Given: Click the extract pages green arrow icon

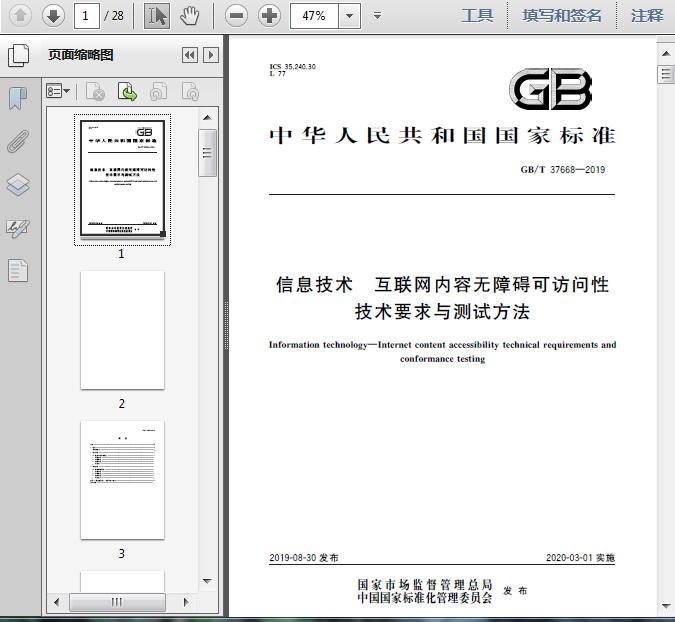Looking at the screenshot, I should [x=127, y=91].
